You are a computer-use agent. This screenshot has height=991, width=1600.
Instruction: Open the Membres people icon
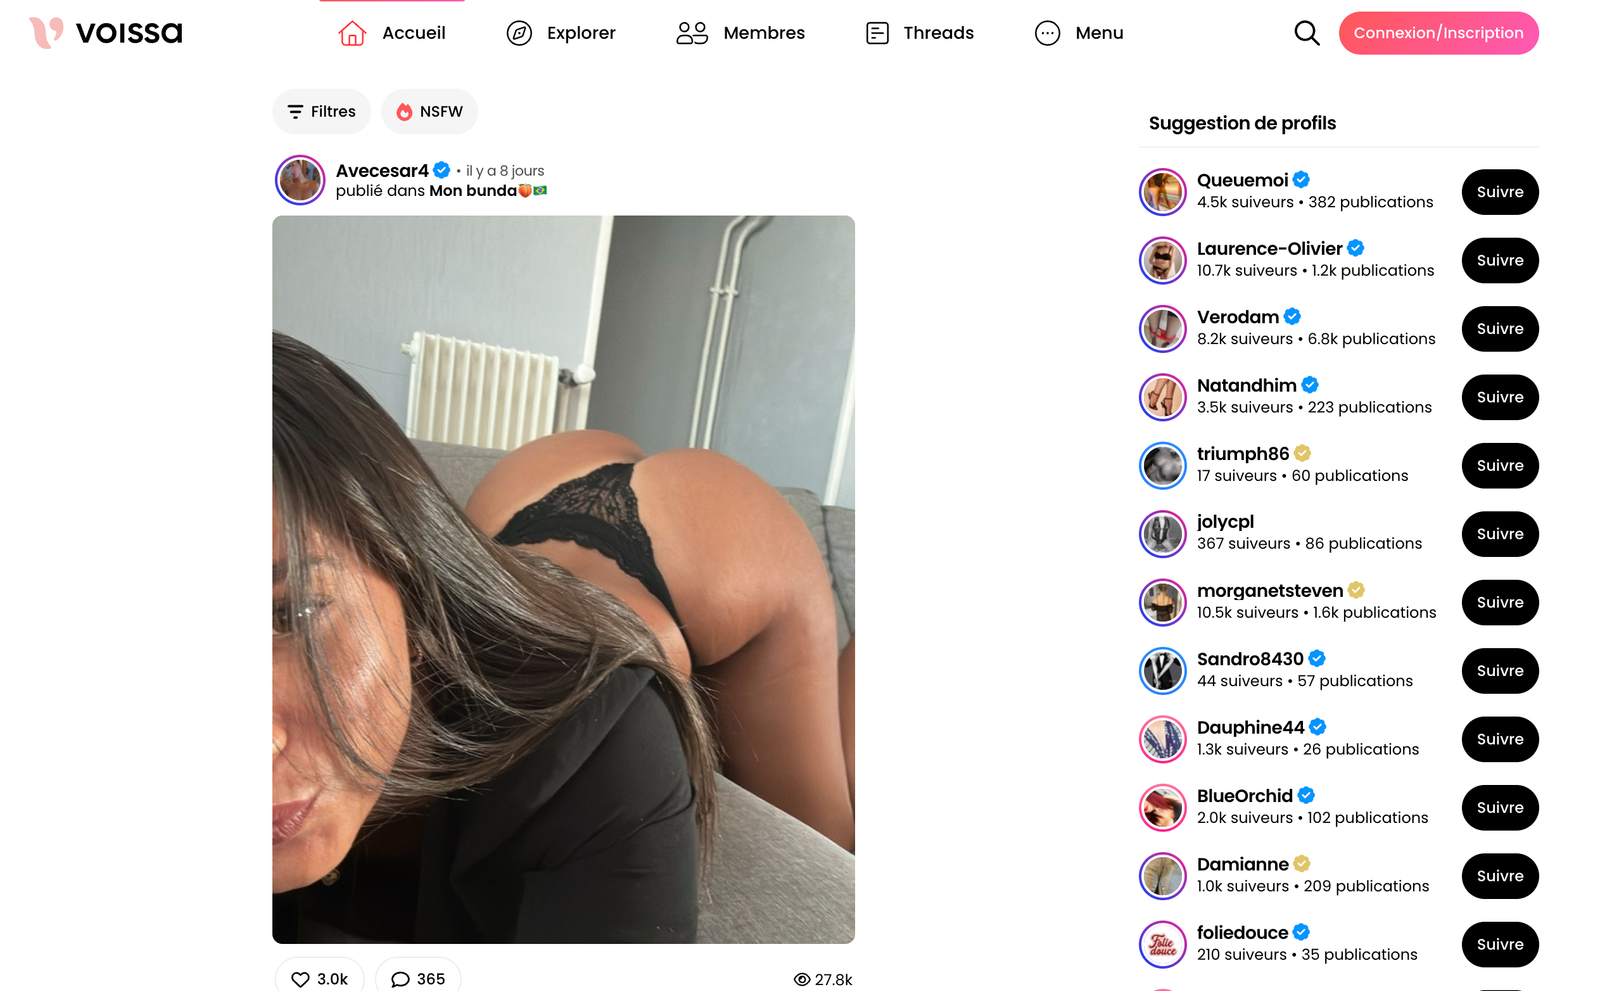692,33
